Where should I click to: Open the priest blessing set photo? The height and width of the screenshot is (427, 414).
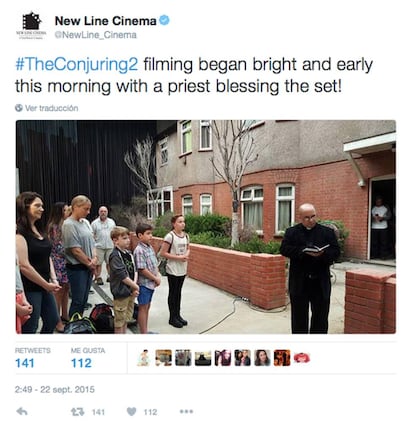206,227
